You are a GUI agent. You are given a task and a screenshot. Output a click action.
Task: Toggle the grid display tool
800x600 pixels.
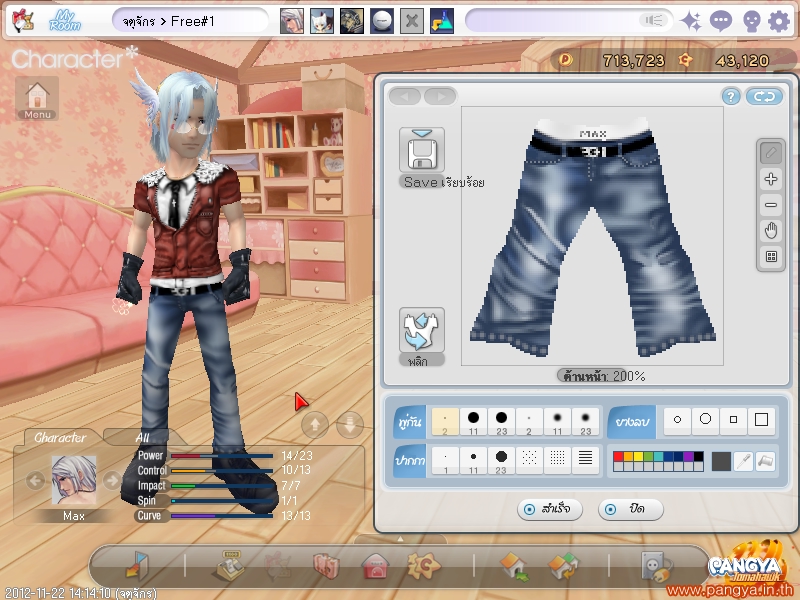click(x=771, y=257)
